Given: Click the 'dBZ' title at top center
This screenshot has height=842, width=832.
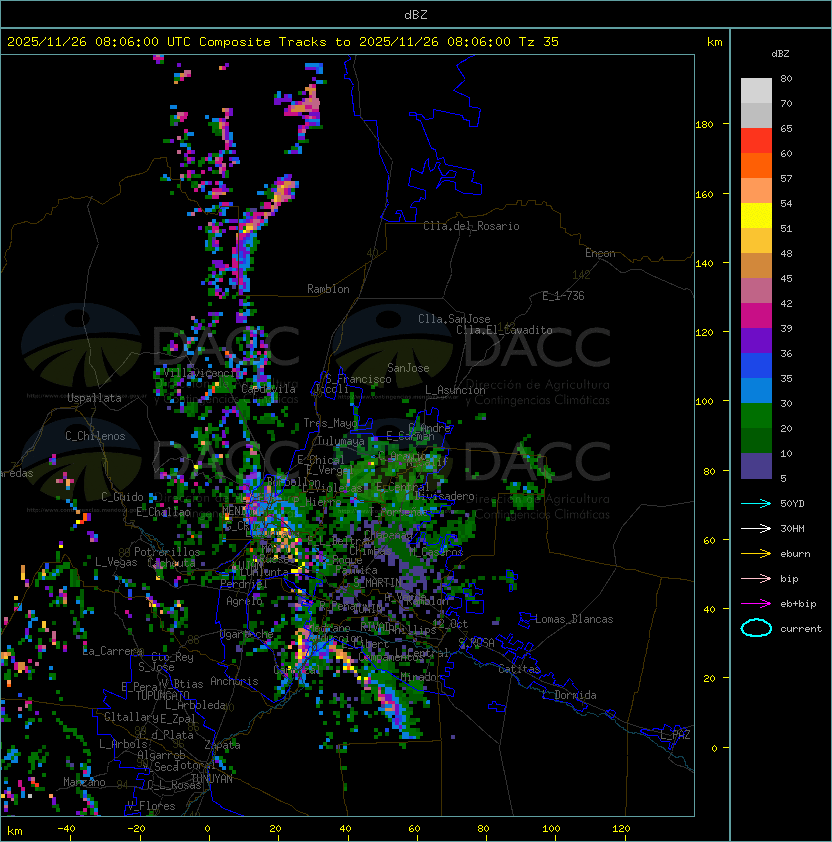Looking at the screenshot, I should click(416, 15).
